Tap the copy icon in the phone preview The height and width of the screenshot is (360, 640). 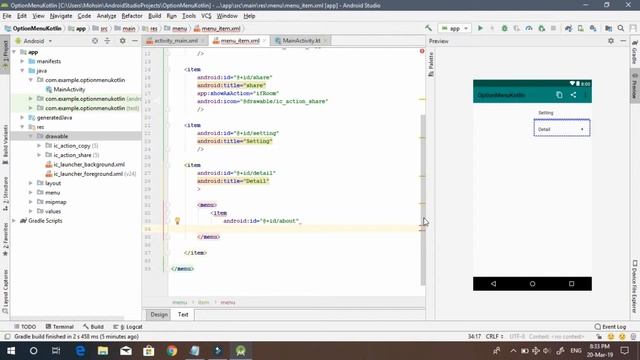pyautogui.click(x=559, y=95)
